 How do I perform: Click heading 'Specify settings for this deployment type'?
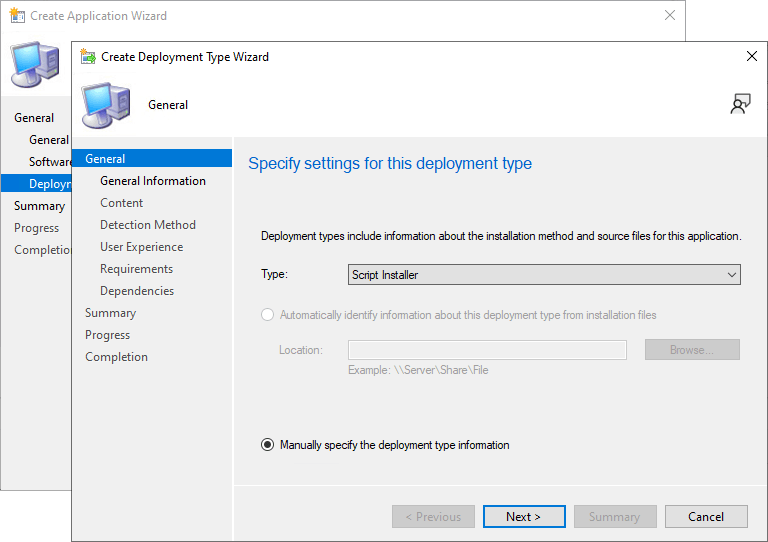(x=390, y=163)
